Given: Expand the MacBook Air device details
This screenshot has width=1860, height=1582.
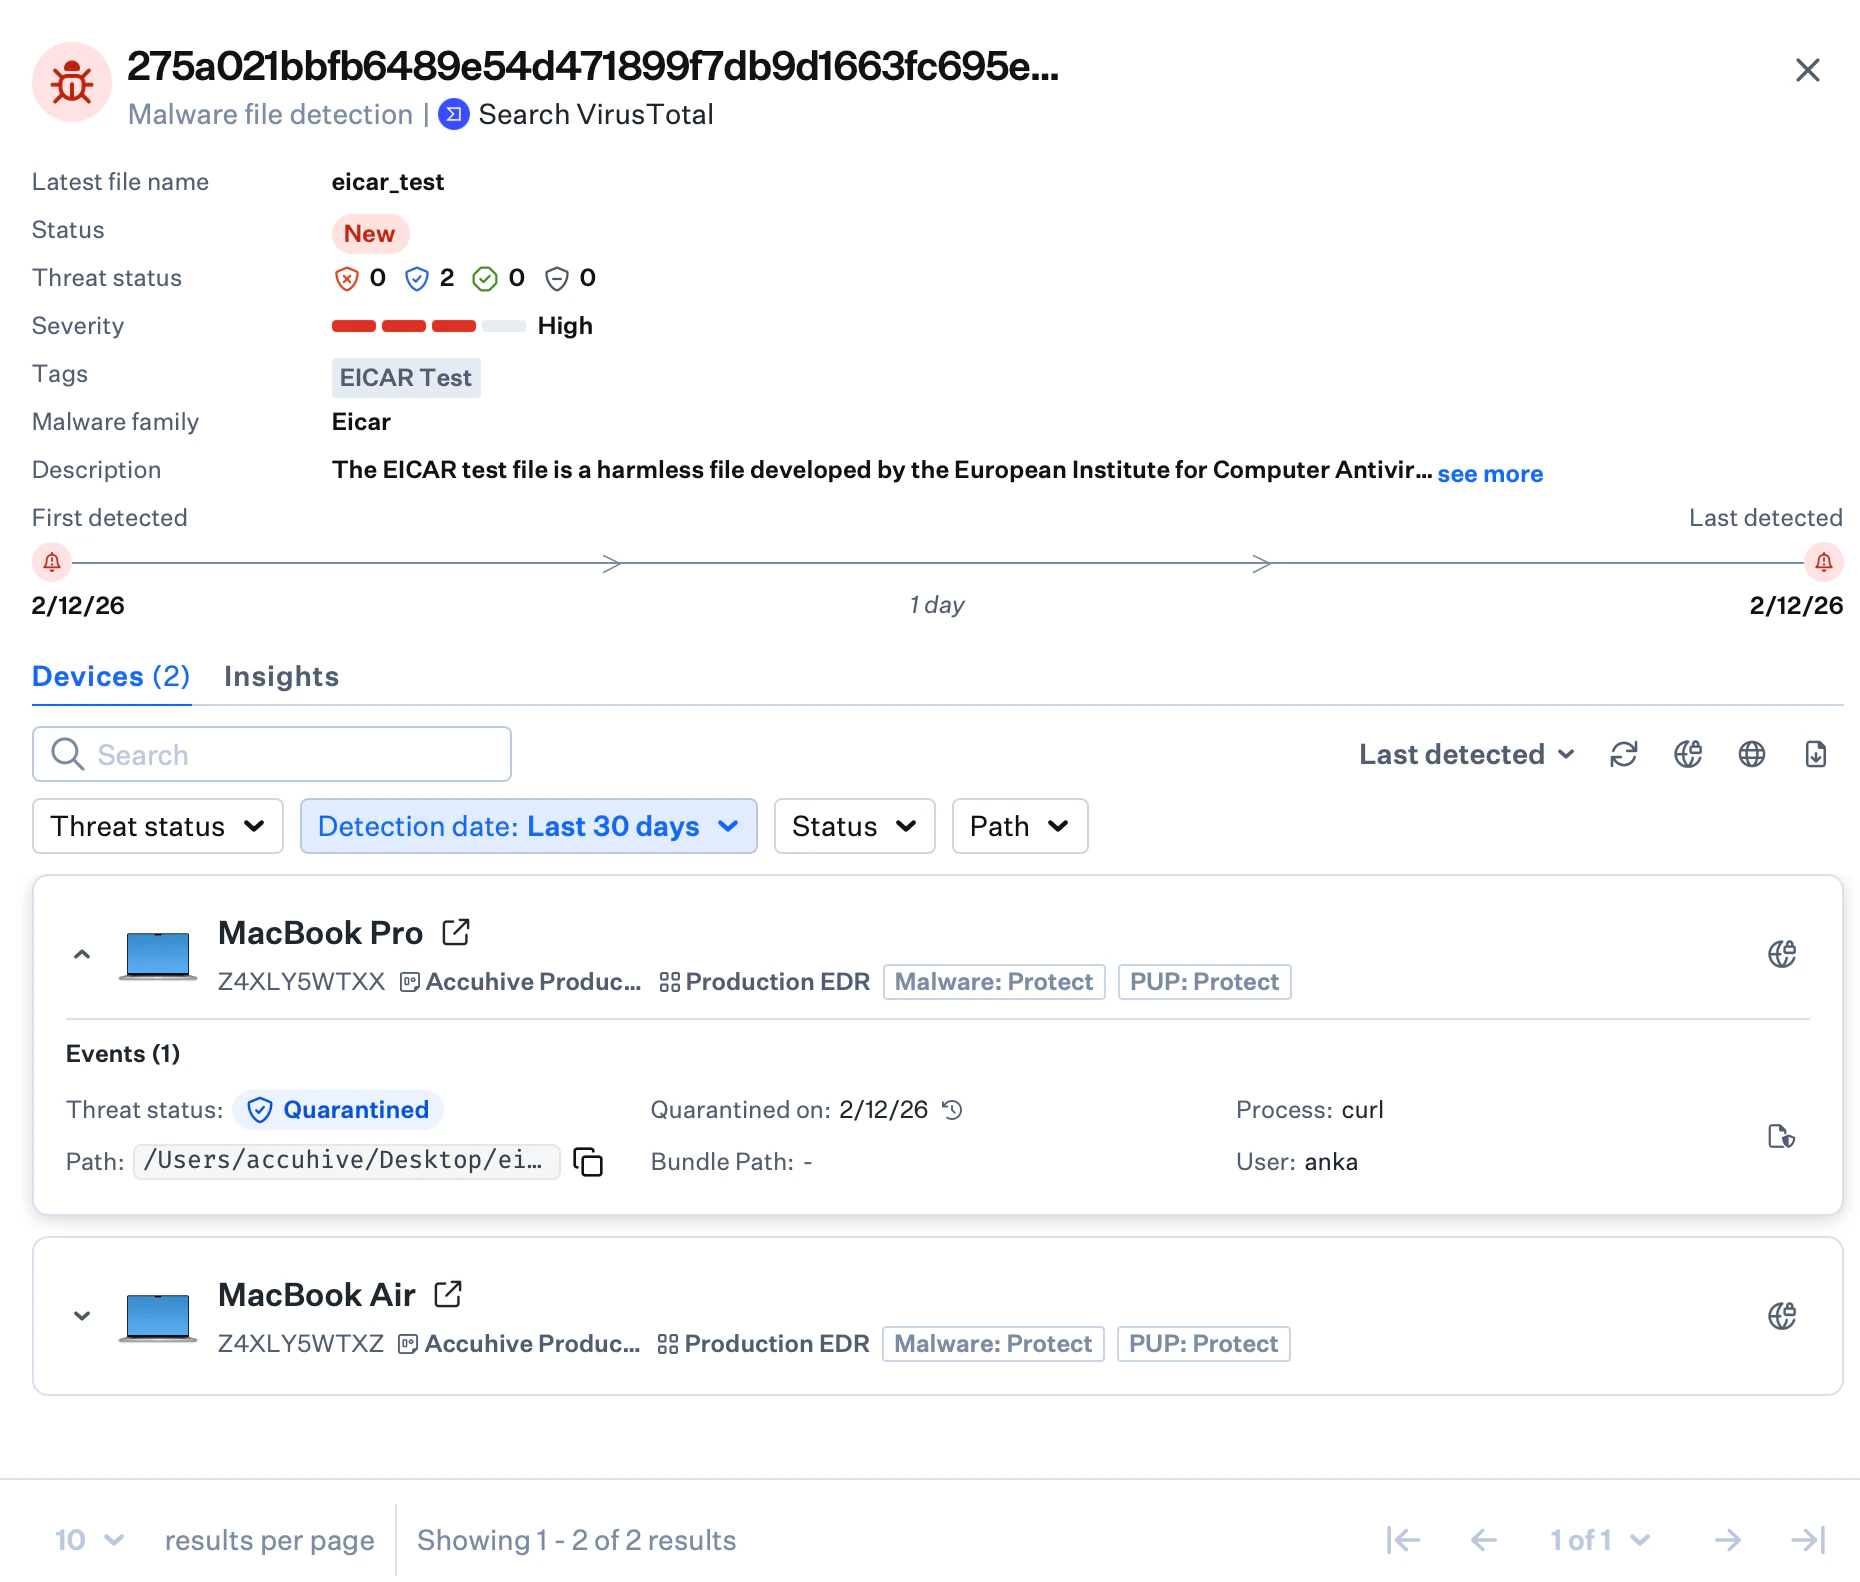Looking at the screenshot, I should pos(82,1315).
